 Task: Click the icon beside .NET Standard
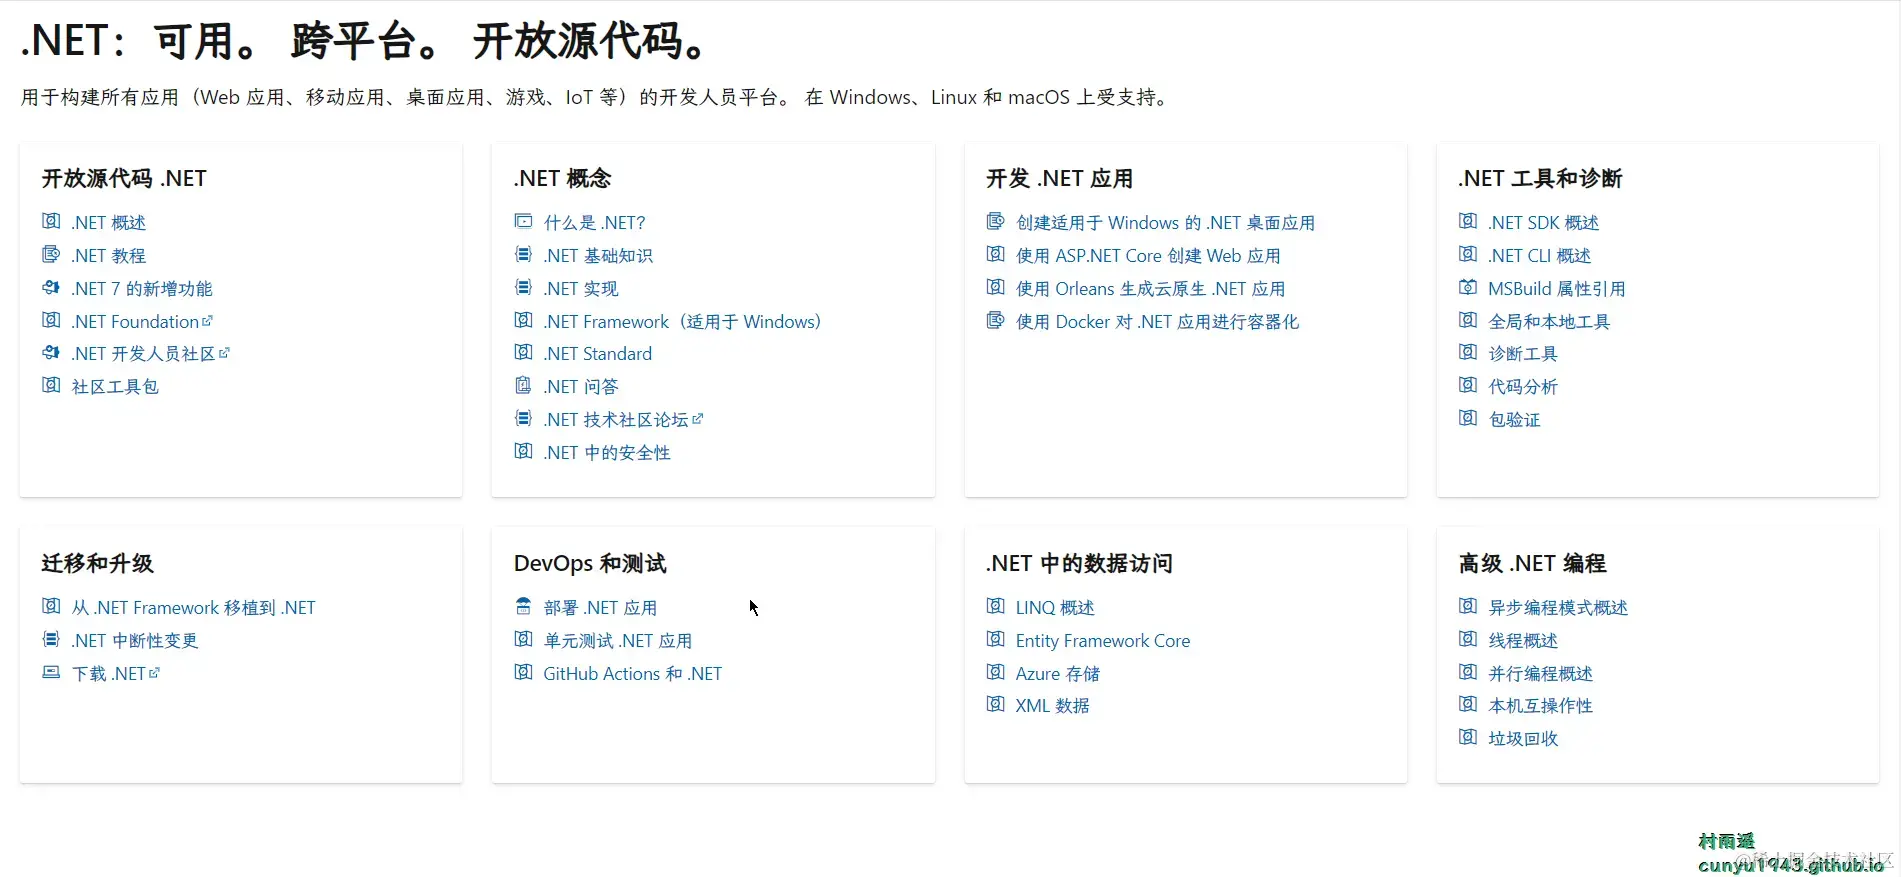(523, 352)
